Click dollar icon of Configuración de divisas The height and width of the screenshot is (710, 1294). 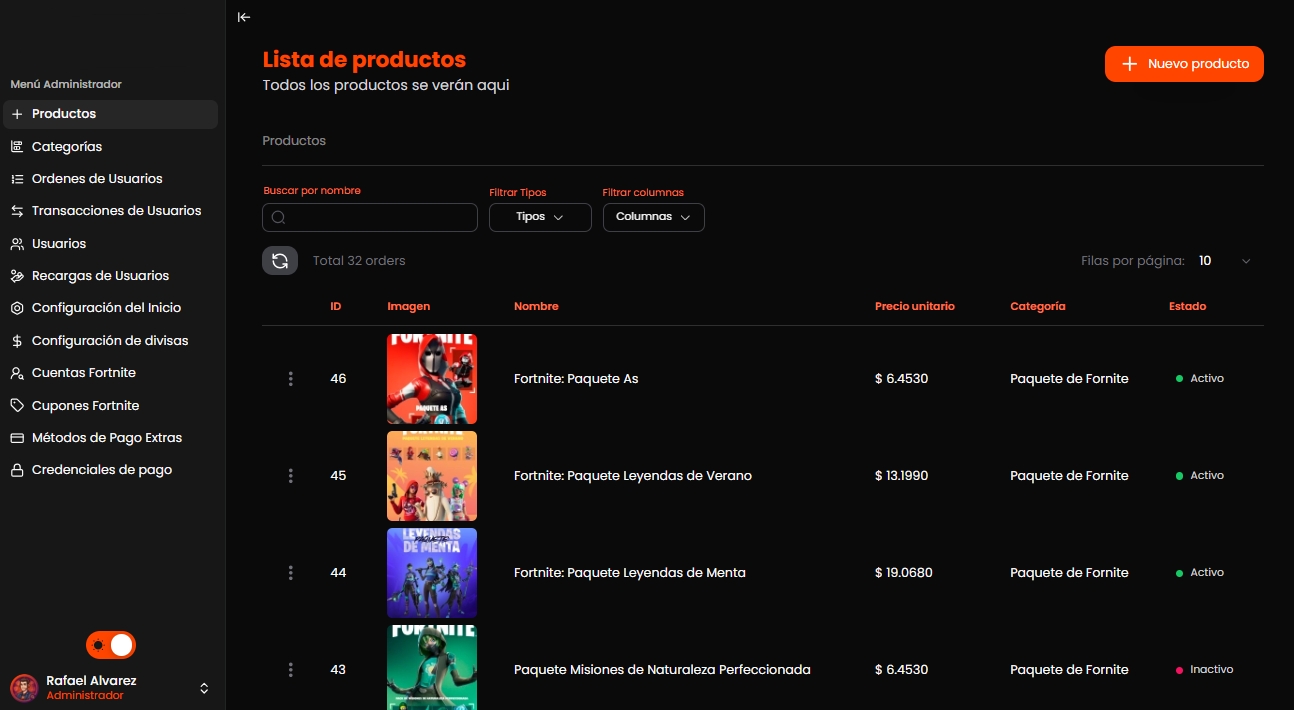[x=17, y=341]
